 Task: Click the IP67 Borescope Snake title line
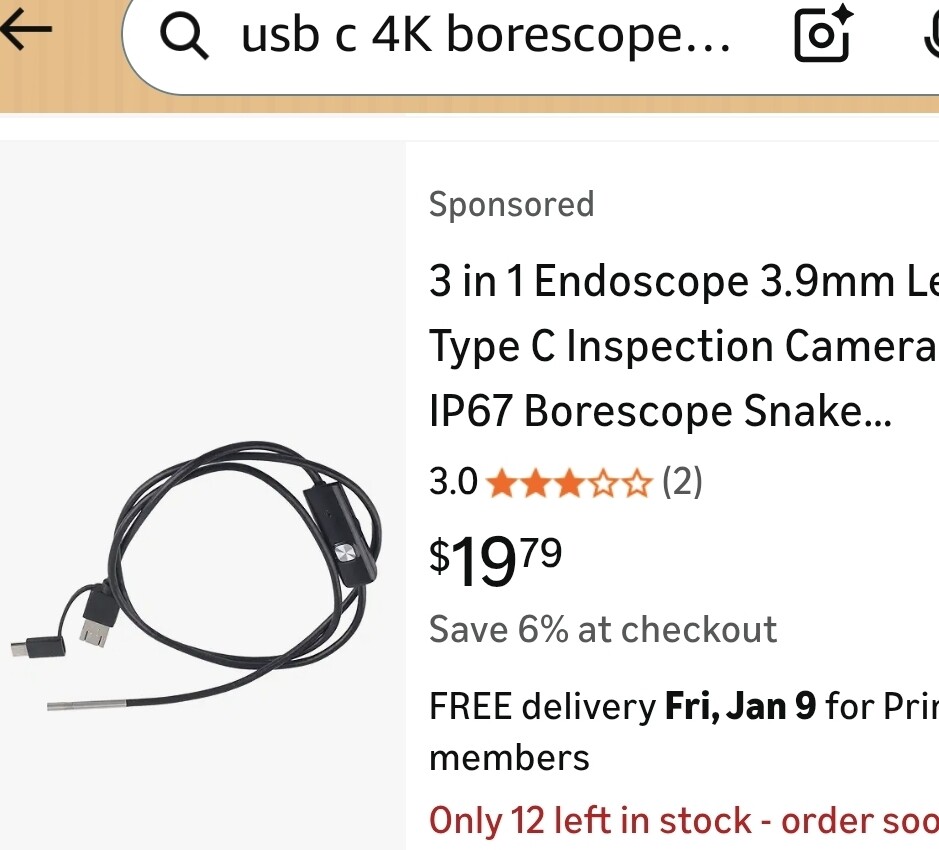coord(660,411)
